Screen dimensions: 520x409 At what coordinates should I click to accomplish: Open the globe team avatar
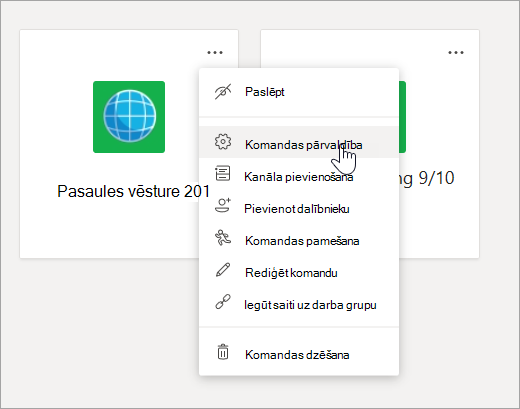[x=129, y=117]
